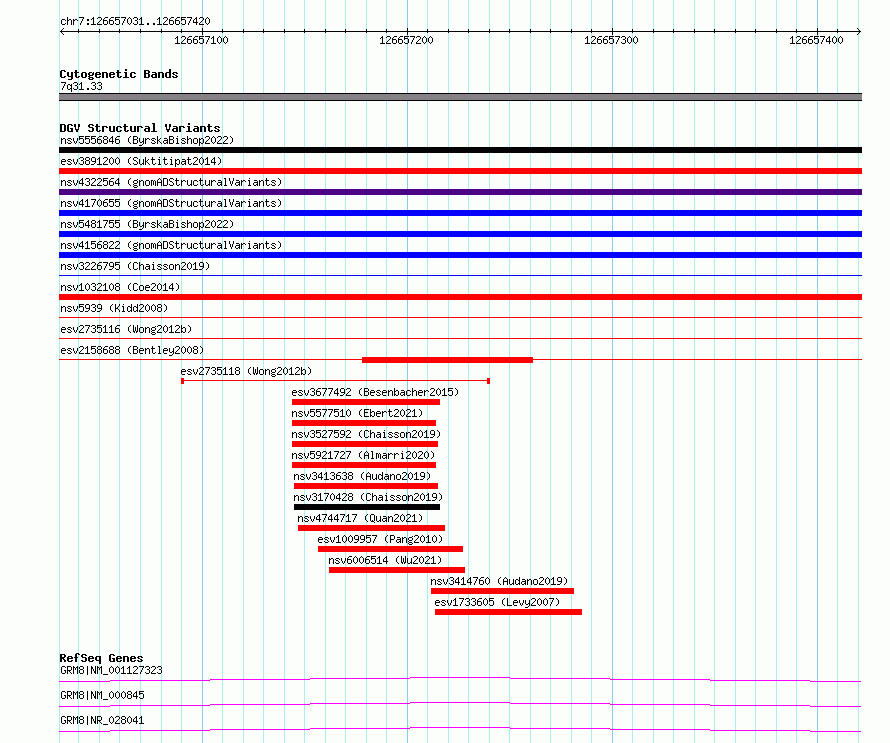Select the blue bar under nsv4170655
The image size is (890, 743).
tap(460, 213)
